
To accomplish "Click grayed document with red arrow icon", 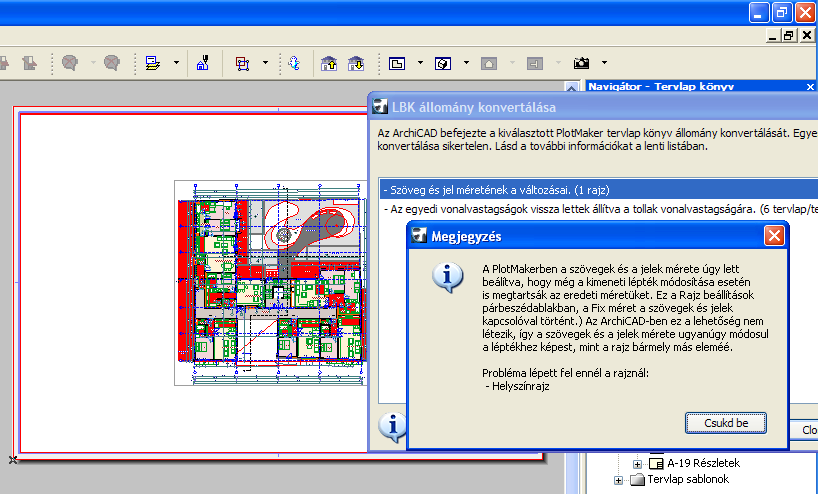I will [30, 64].
